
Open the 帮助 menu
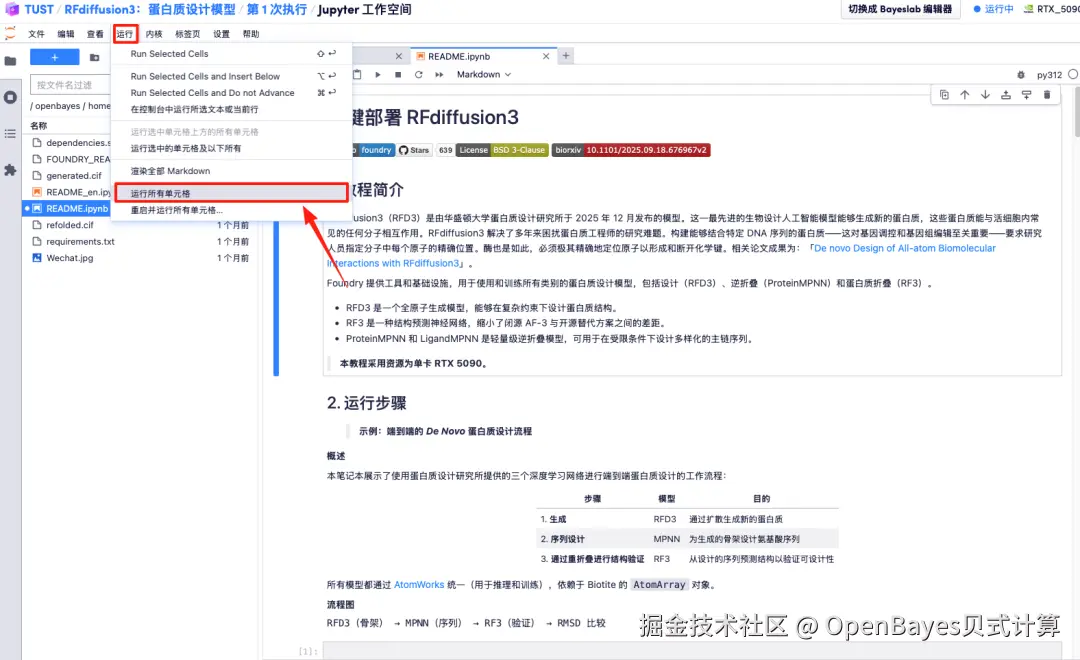coord(251,34)
